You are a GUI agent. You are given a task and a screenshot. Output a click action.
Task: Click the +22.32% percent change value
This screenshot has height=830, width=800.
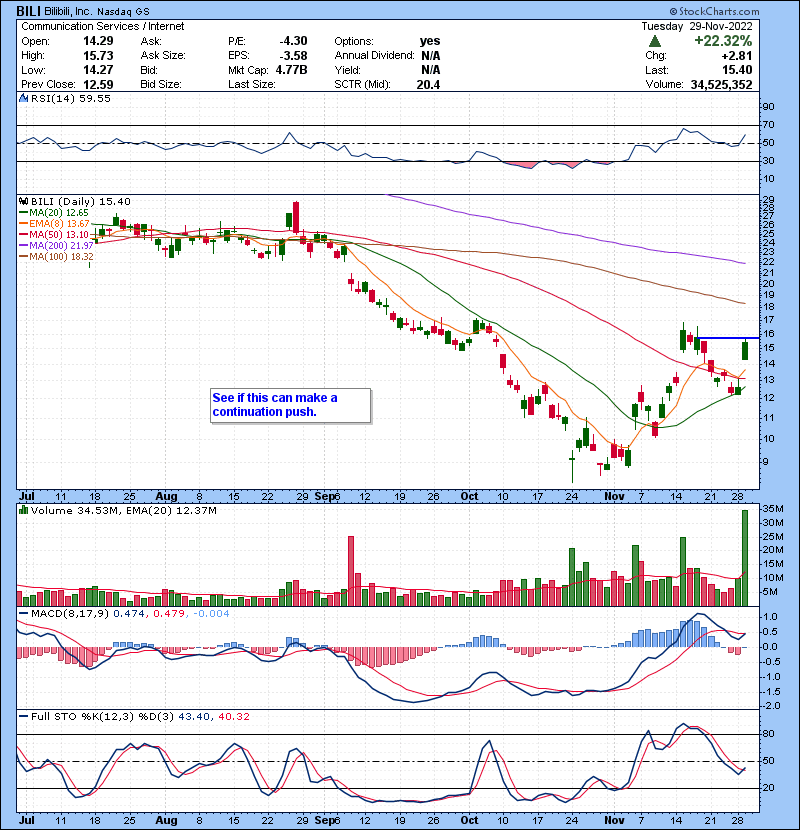[723, 41]
